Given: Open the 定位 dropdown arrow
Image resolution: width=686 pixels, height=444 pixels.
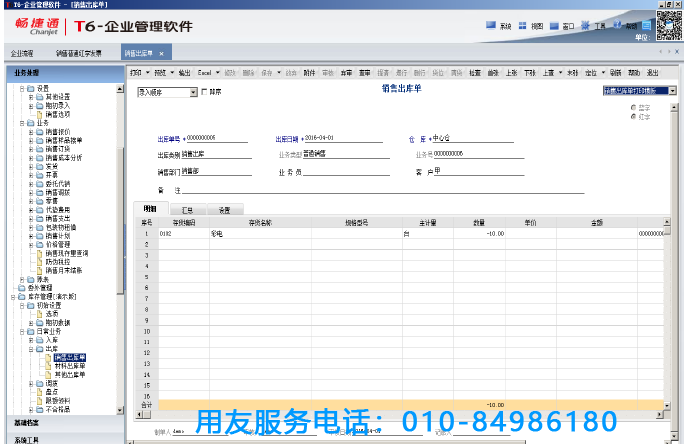Looking at the screenshot, I should pos(603,73).
